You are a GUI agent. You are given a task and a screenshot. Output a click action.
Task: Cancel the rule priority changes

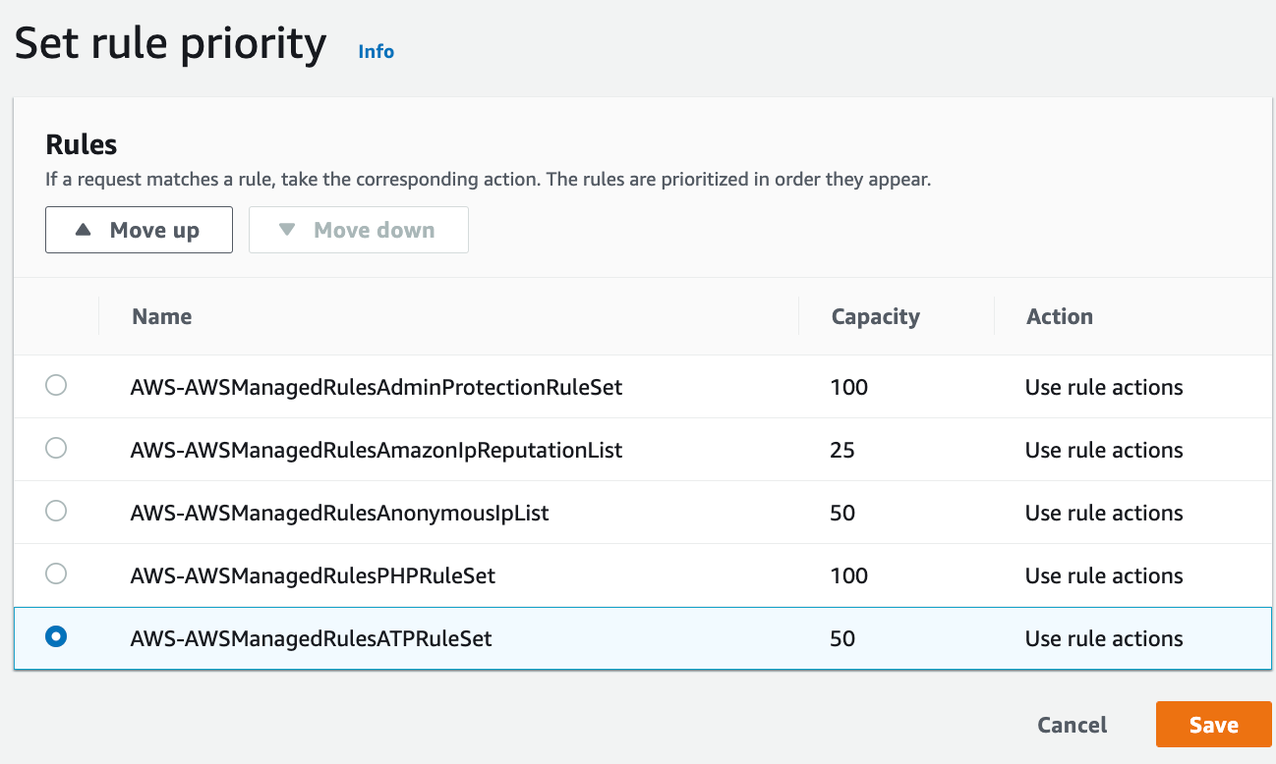click(x=1072, y=725)
